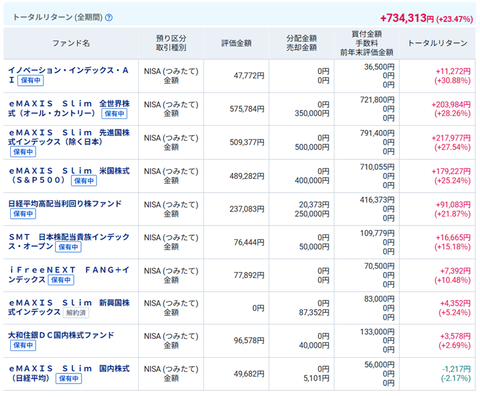
Task: Select valuation amount 489,282円
Action: click(x=247, y=176)
